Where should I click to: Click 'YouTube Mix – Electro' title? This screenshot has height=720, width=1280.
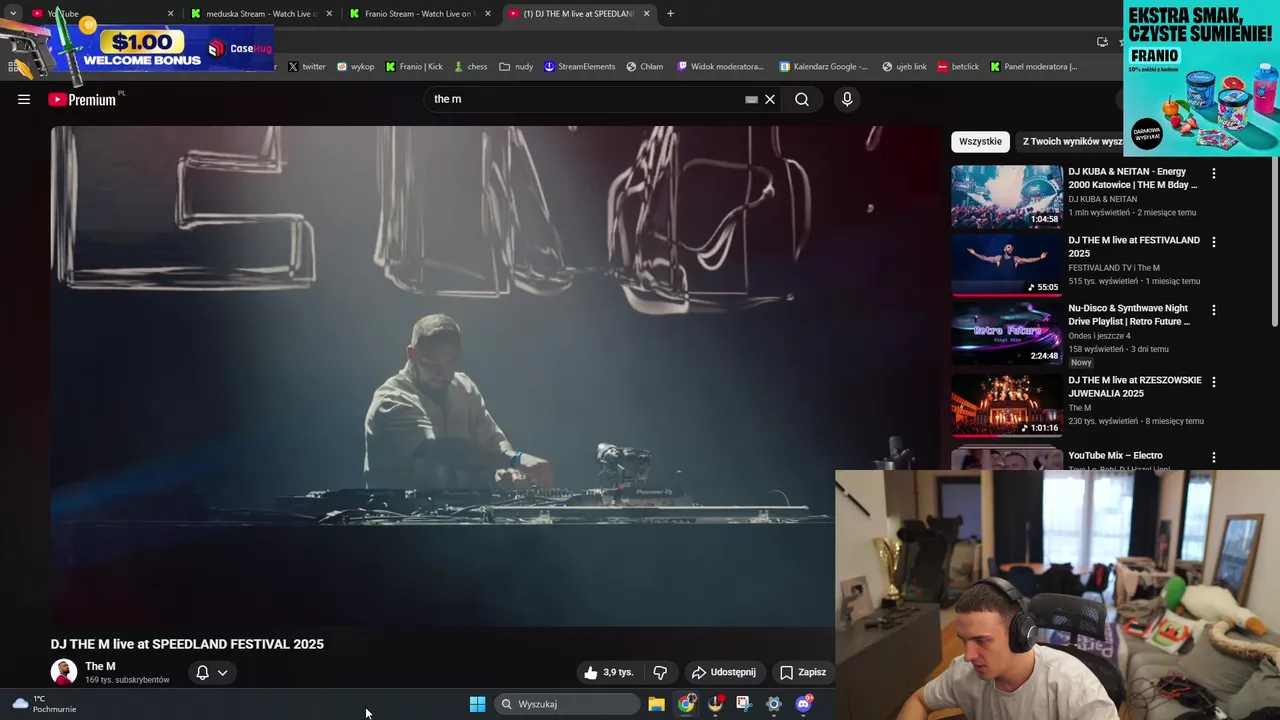point(1115,456)
